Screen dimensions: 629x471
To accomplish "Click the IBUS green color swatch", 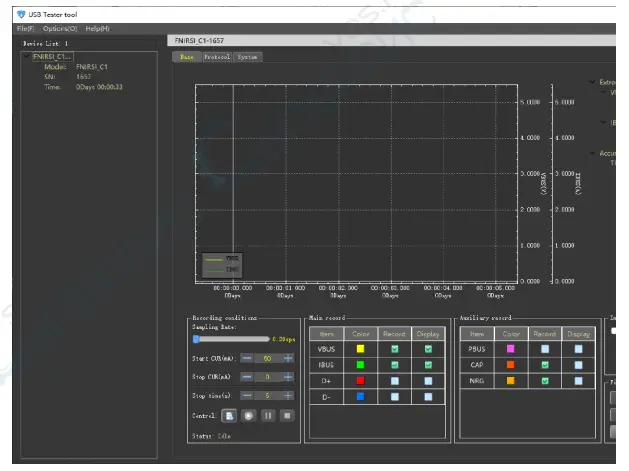I will (359, 366).
